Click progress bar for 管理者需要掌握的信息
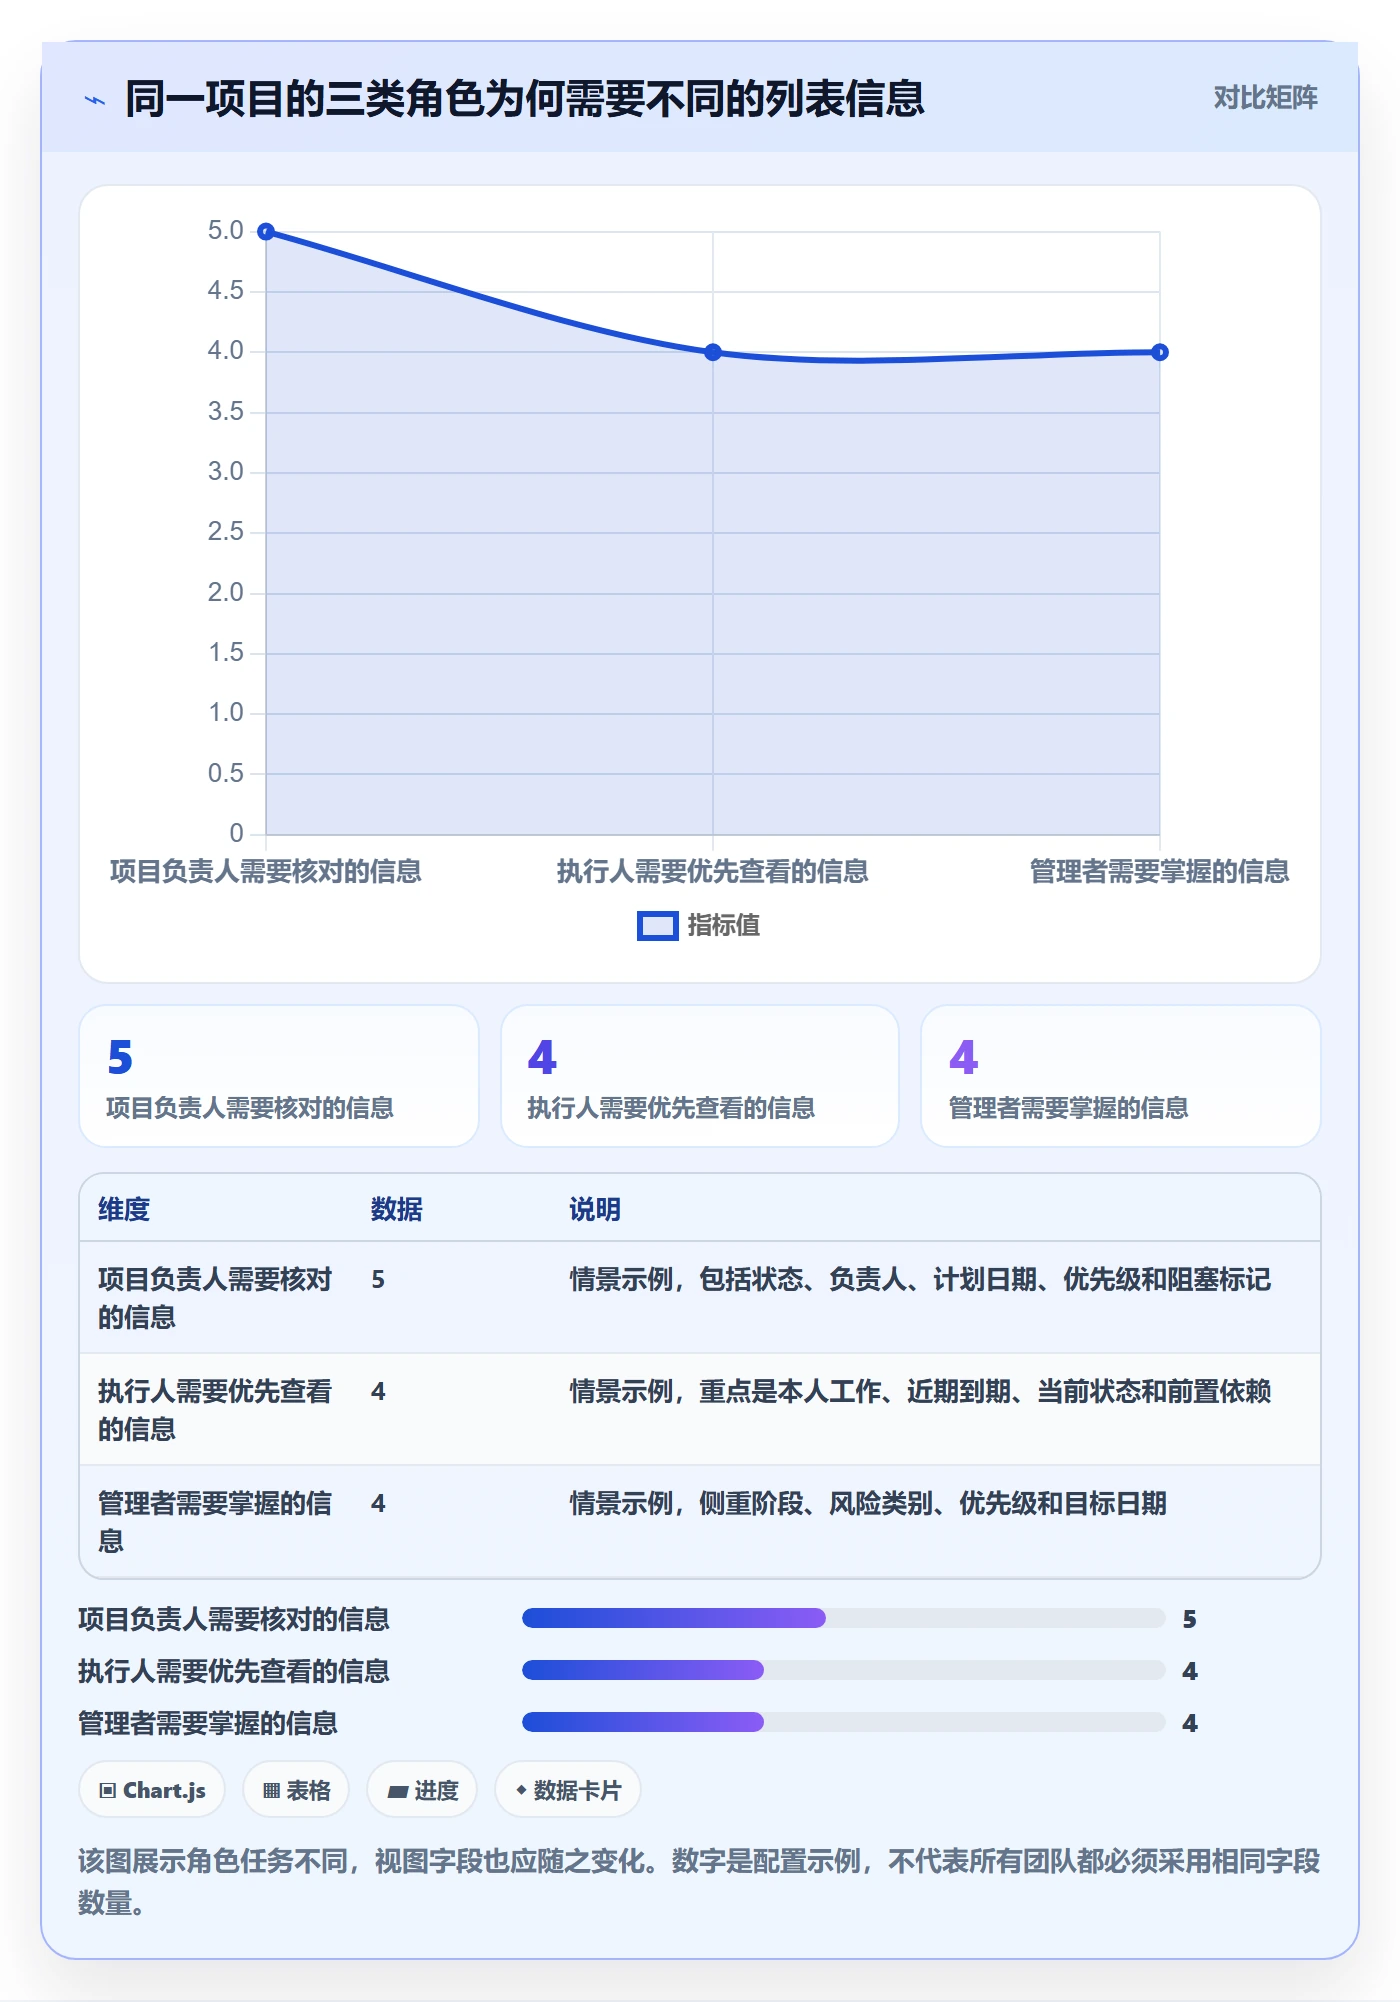 844,1722
